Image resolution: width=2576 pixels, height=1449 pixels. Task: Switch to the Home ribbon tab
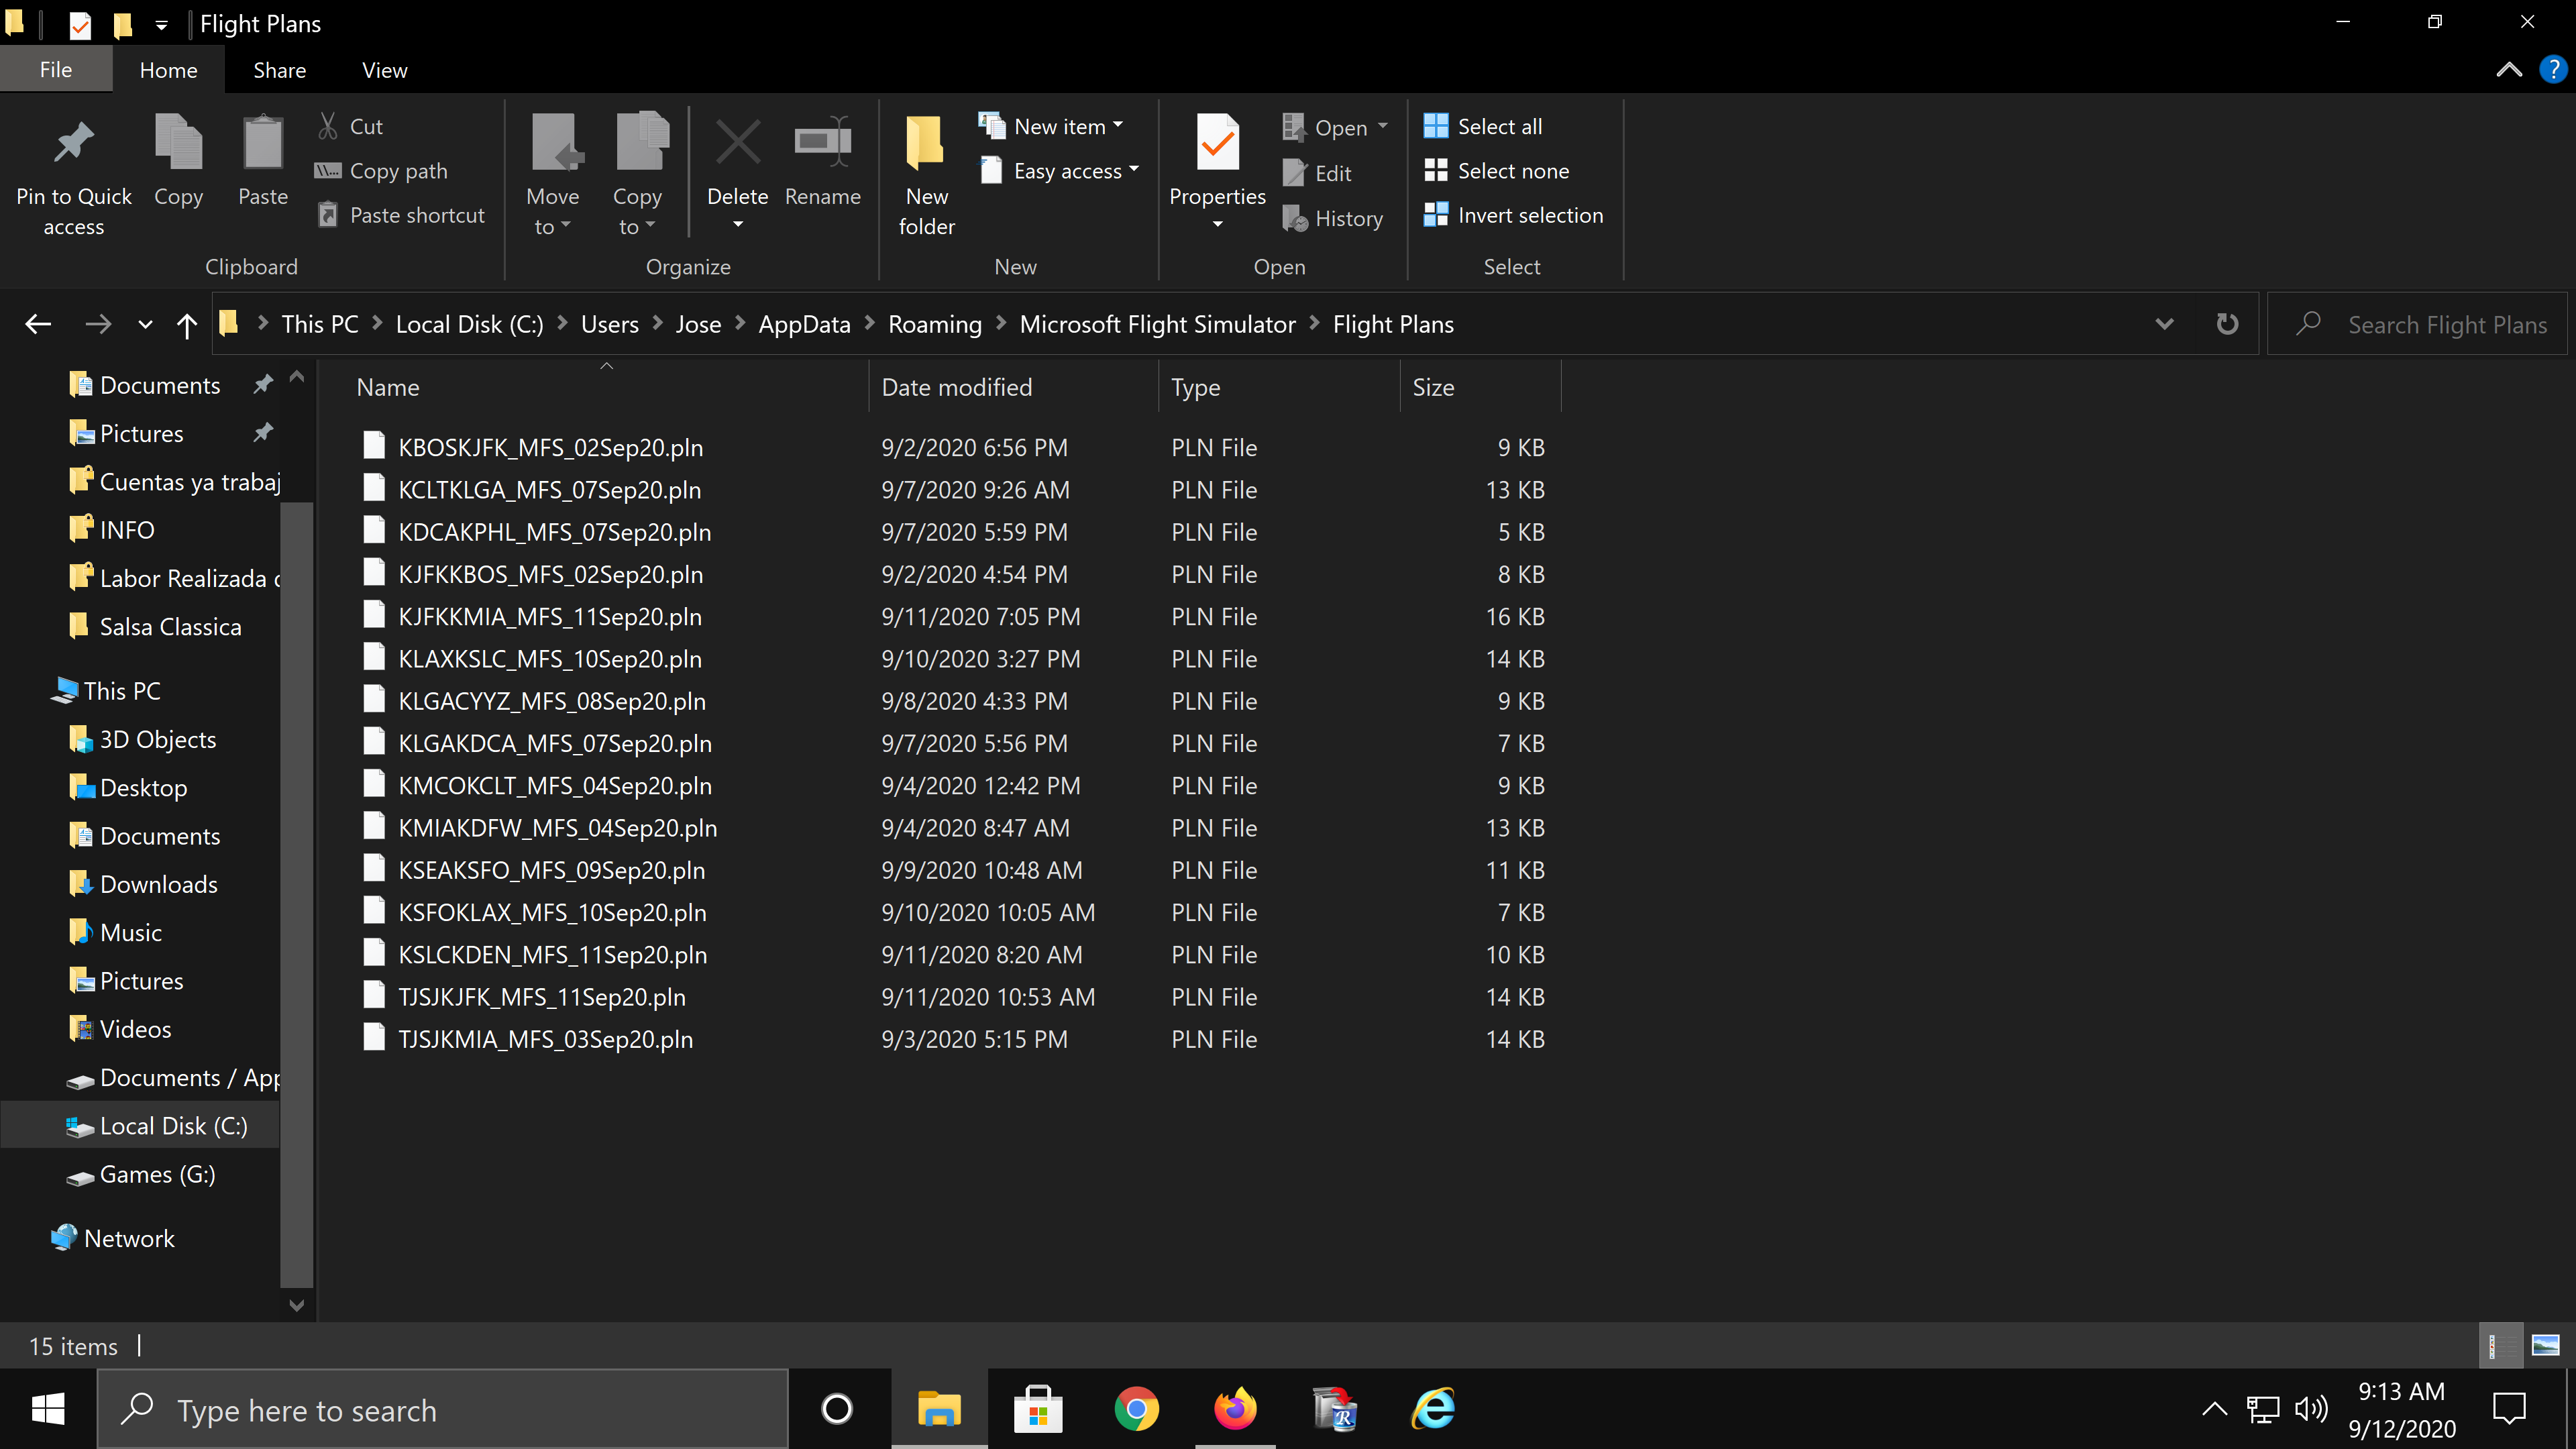click(168, 70)
